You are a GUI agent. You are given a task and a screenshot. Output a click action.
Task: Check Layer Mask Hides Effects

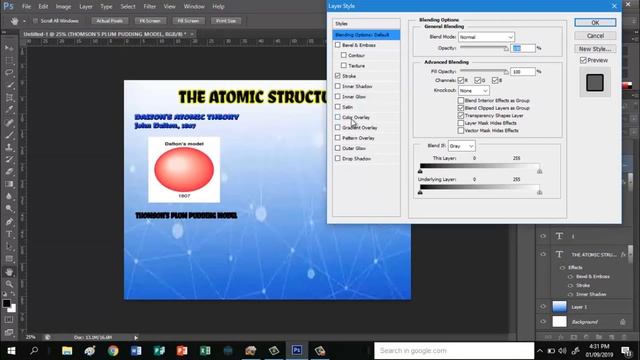[461, 123]
